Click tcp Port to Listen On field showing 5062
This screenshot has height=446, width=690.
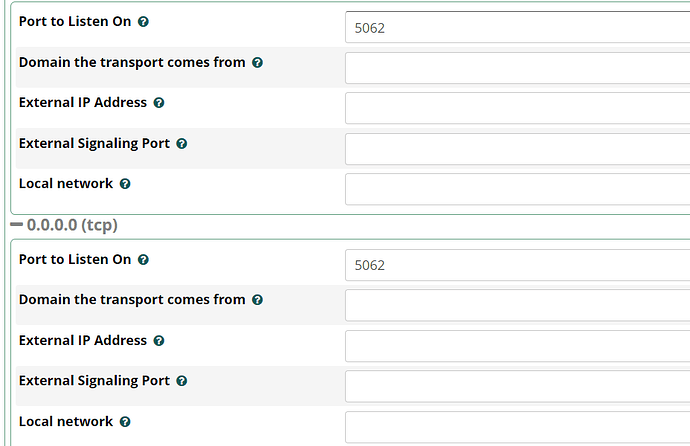coord(517,265)
